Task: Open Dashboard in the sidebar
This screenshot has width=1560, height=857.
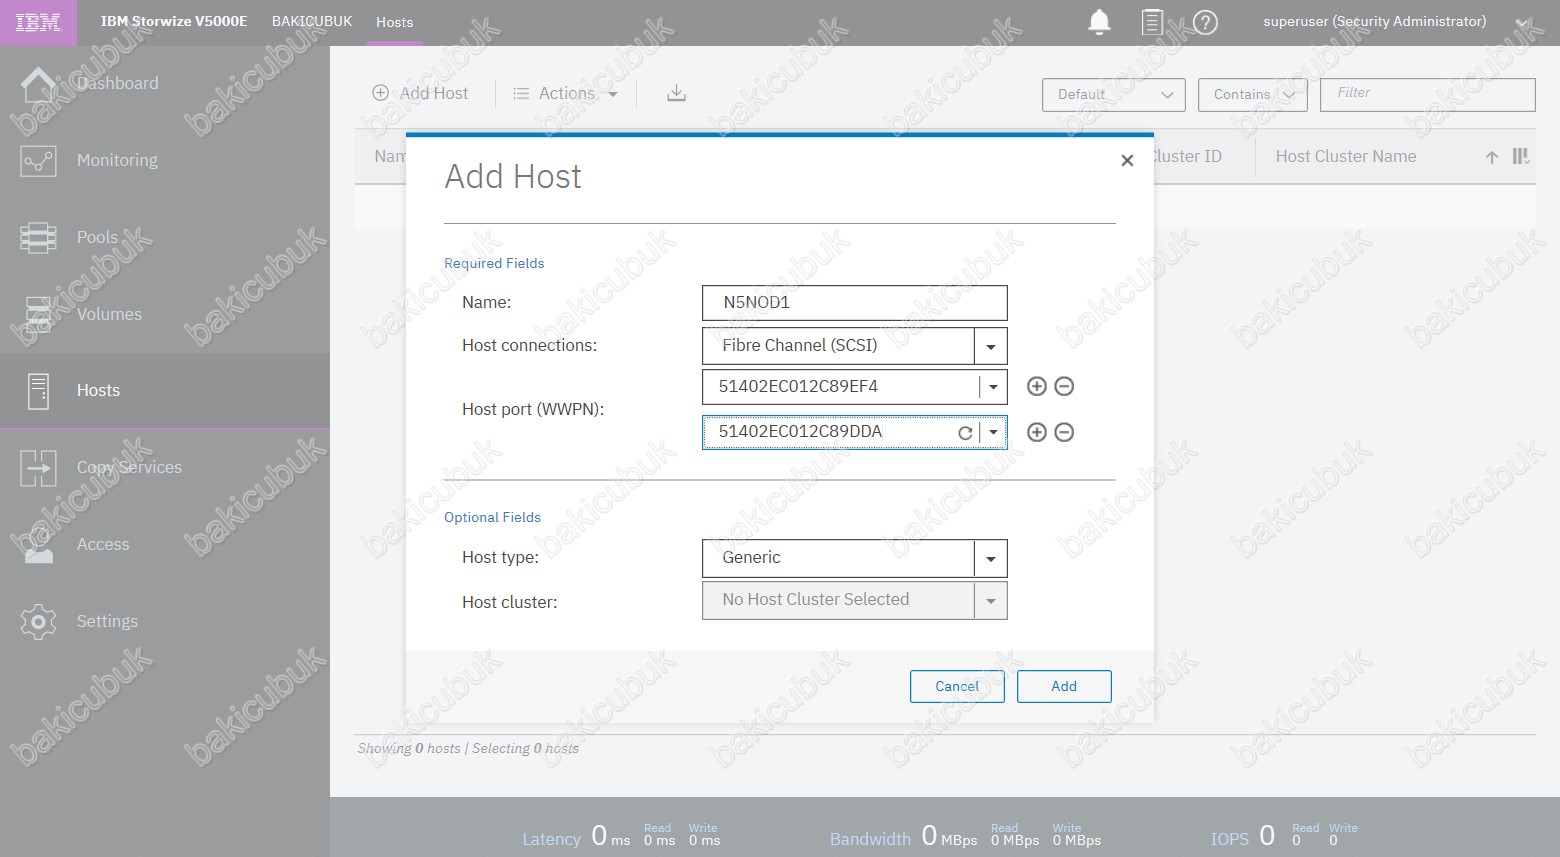Action: pos(165,84)
